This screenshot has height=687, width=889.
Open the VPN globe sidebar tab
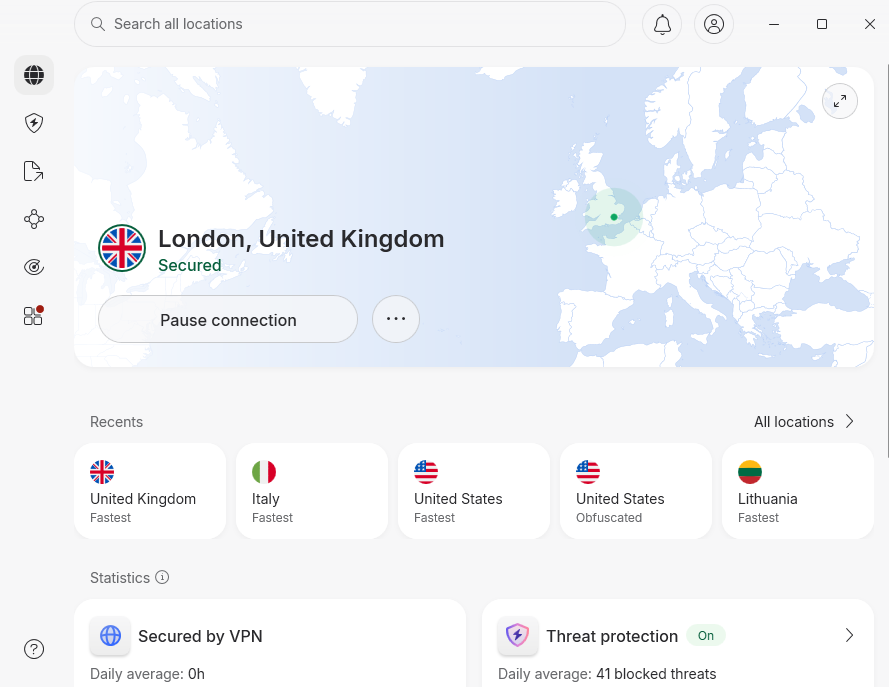pyautogui.click(x=34, y=75)
